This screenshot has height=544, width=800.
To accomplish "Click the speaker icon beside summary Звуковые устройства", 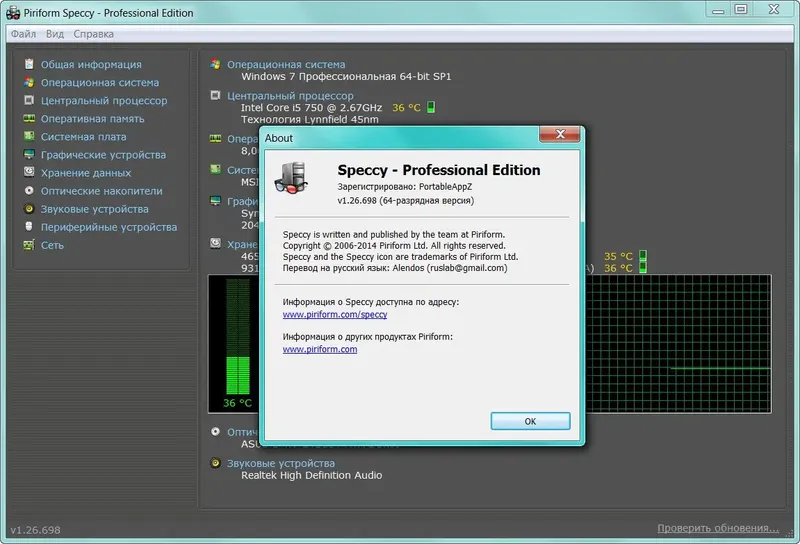I will [215, 463].
